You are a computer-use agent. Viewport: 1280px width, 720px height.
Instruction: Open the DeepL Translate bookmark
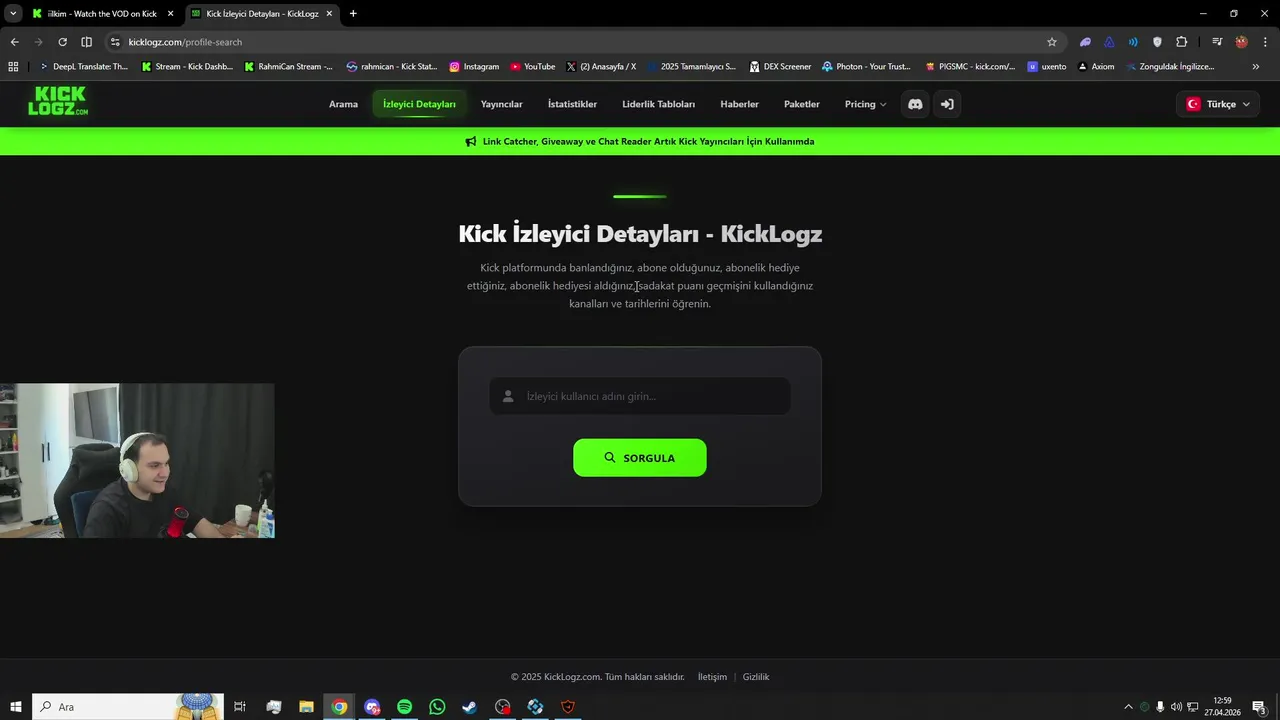84,67
